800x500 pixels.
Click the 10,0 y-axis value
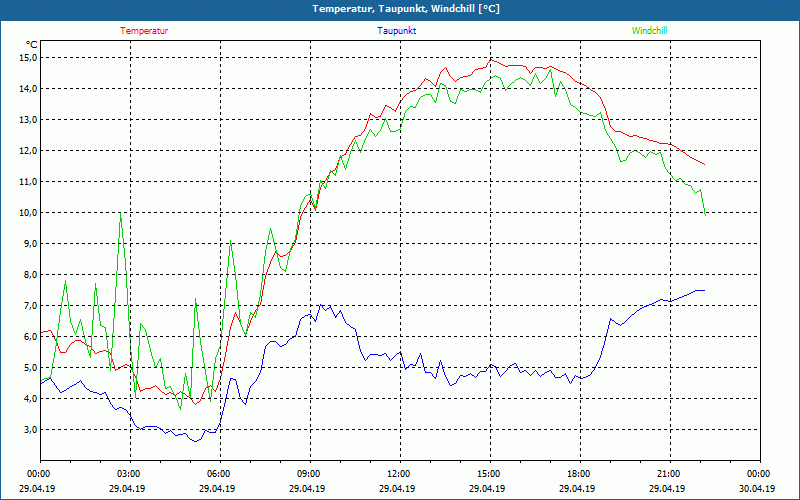pyautogui.click(x=29, y=213)
